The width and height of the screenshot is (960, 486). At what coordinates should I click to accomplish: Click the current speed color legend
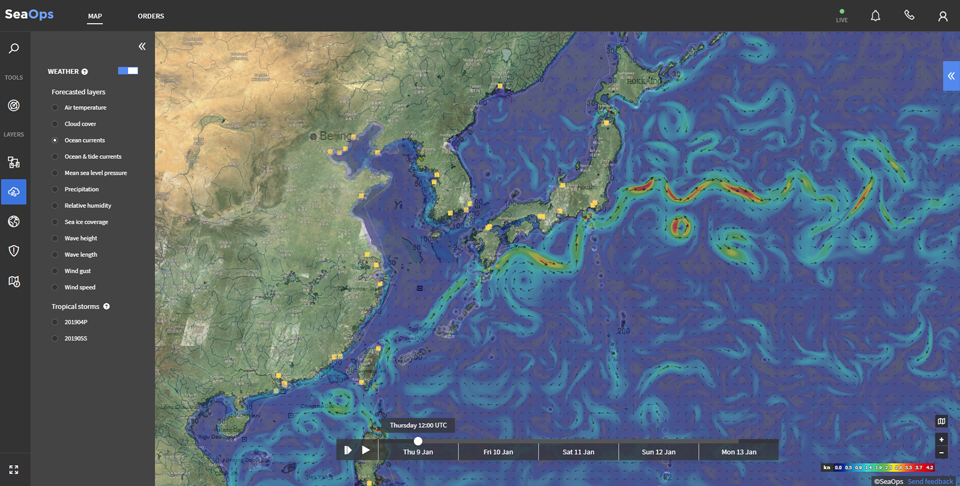(x=879, y=468)
